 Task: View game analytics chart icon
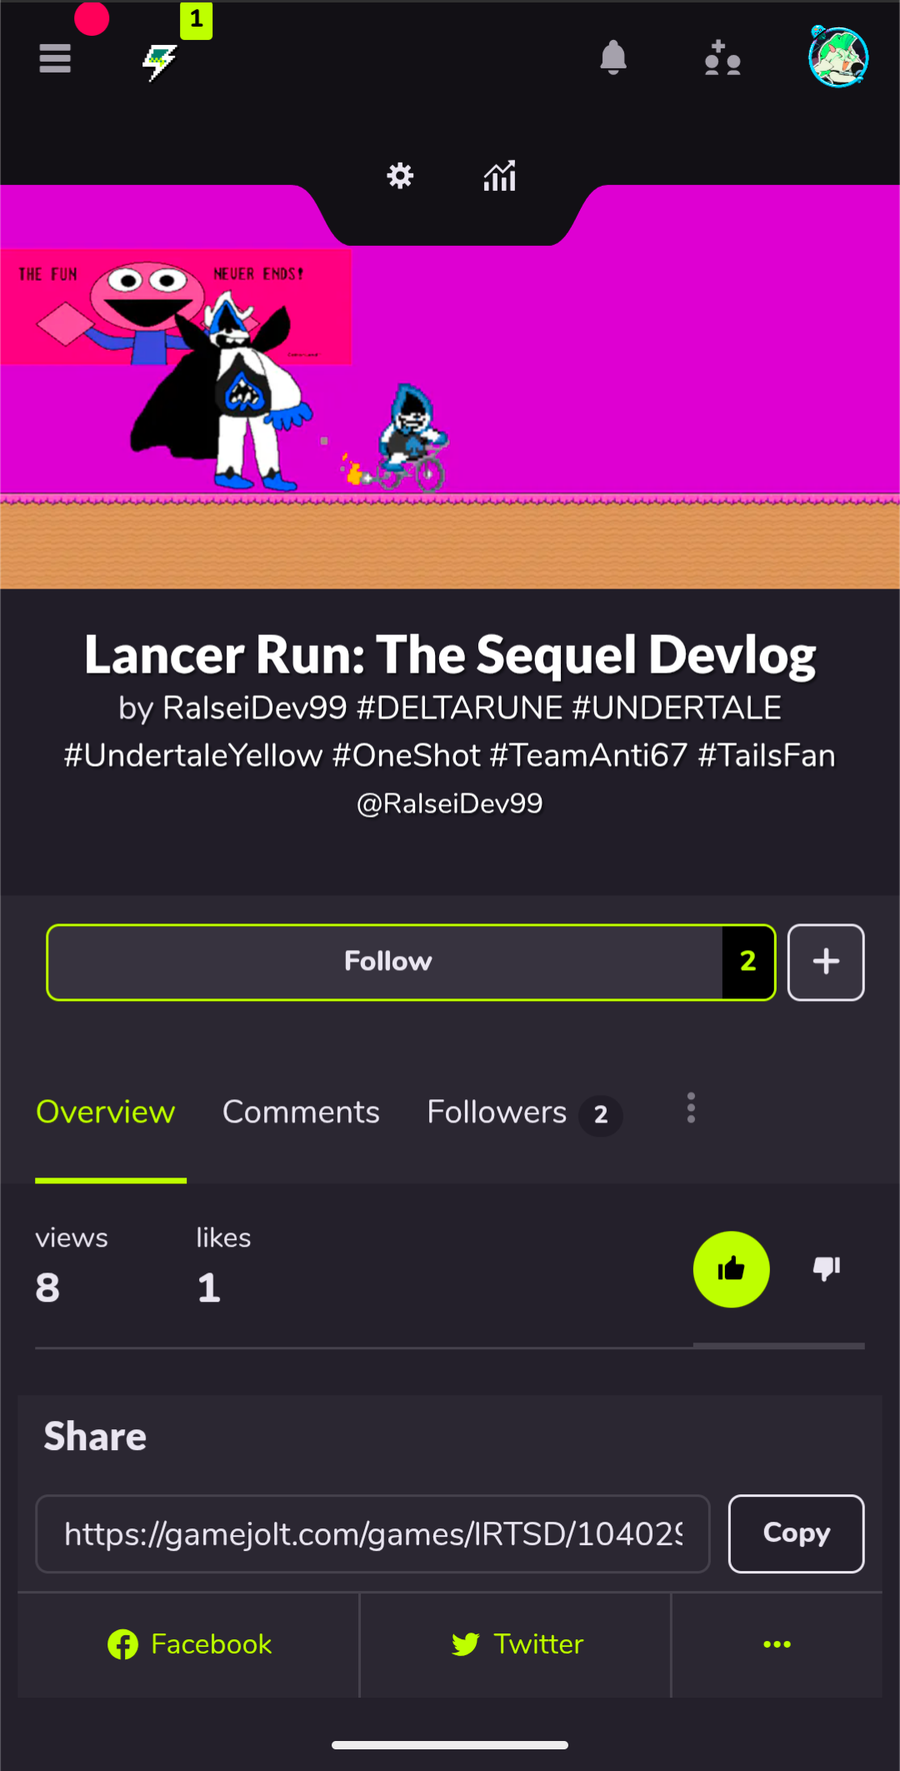499,176
